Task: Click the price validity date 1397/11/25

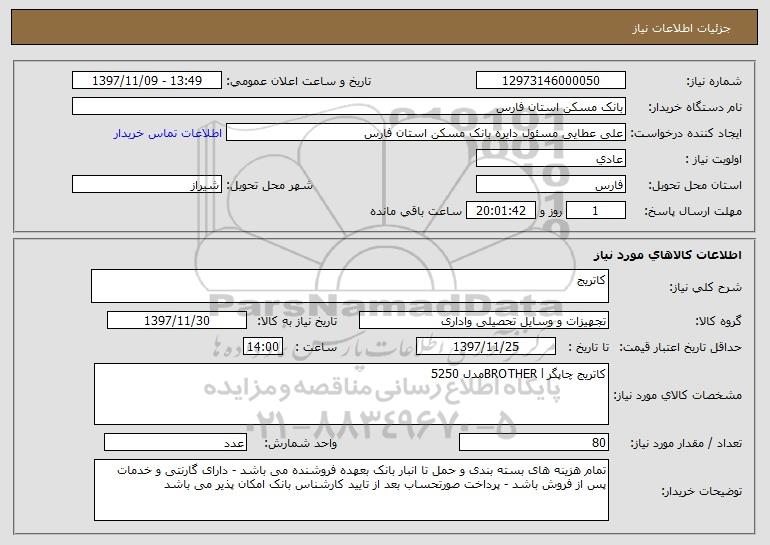Action: click(486, 347)
